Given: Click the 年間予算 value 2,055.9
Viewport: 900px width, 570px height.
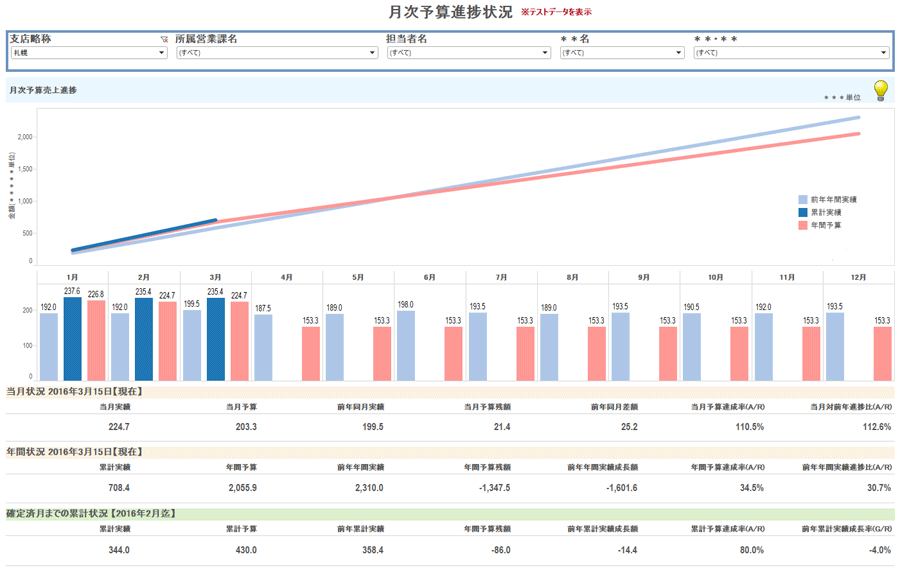Looking at the screenshot, I should tap(242, 488).
